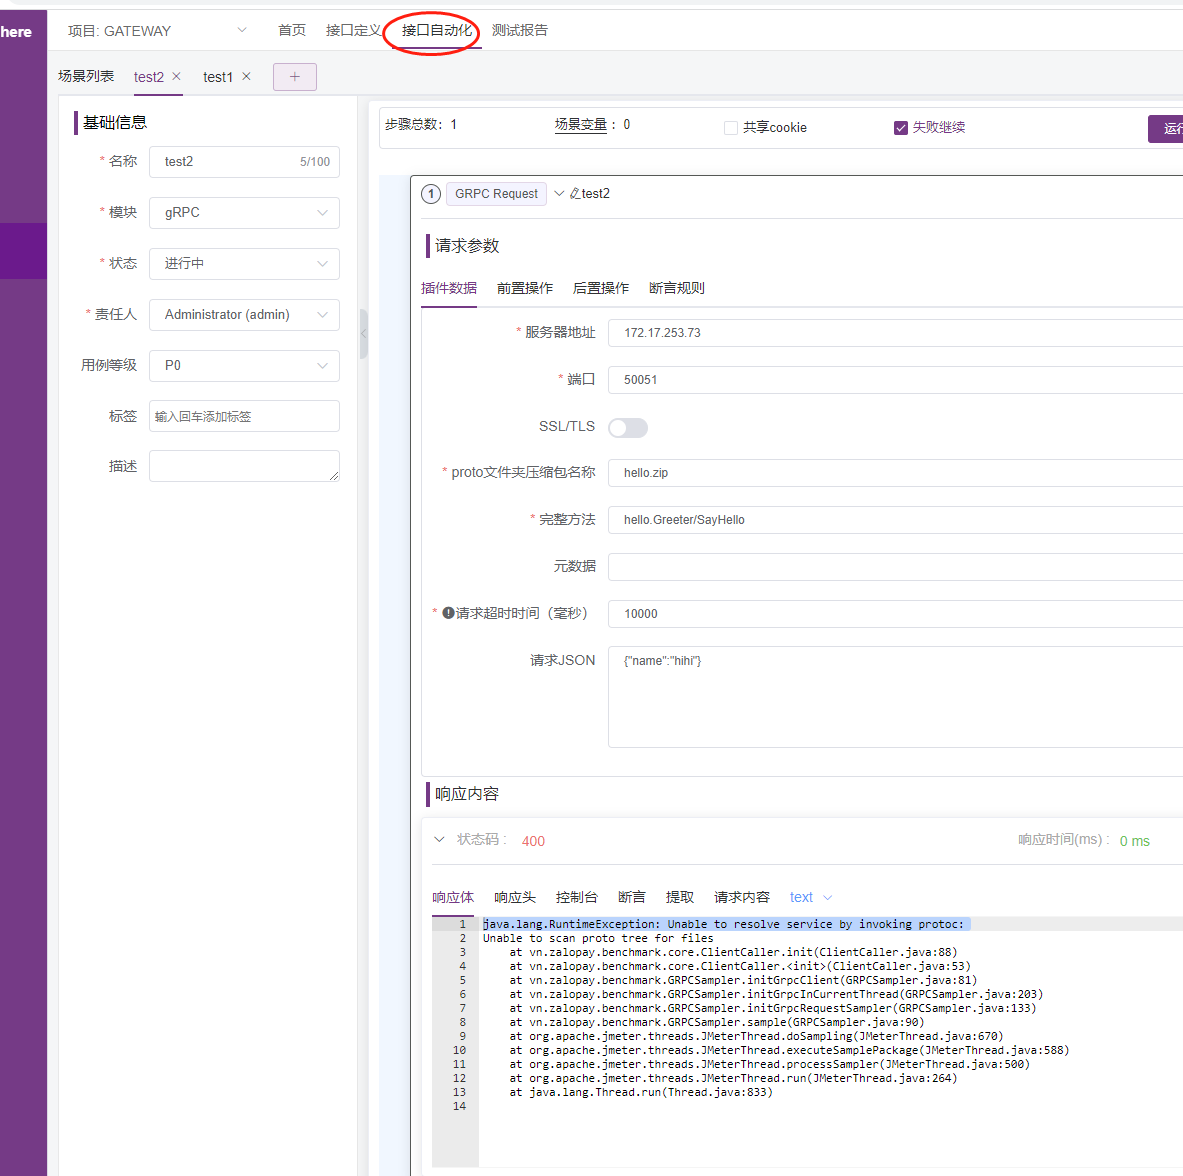Uncheck the 失败继续 checkbox
This screenshot has height=1176, width=1183.
(x=901, y=127)
